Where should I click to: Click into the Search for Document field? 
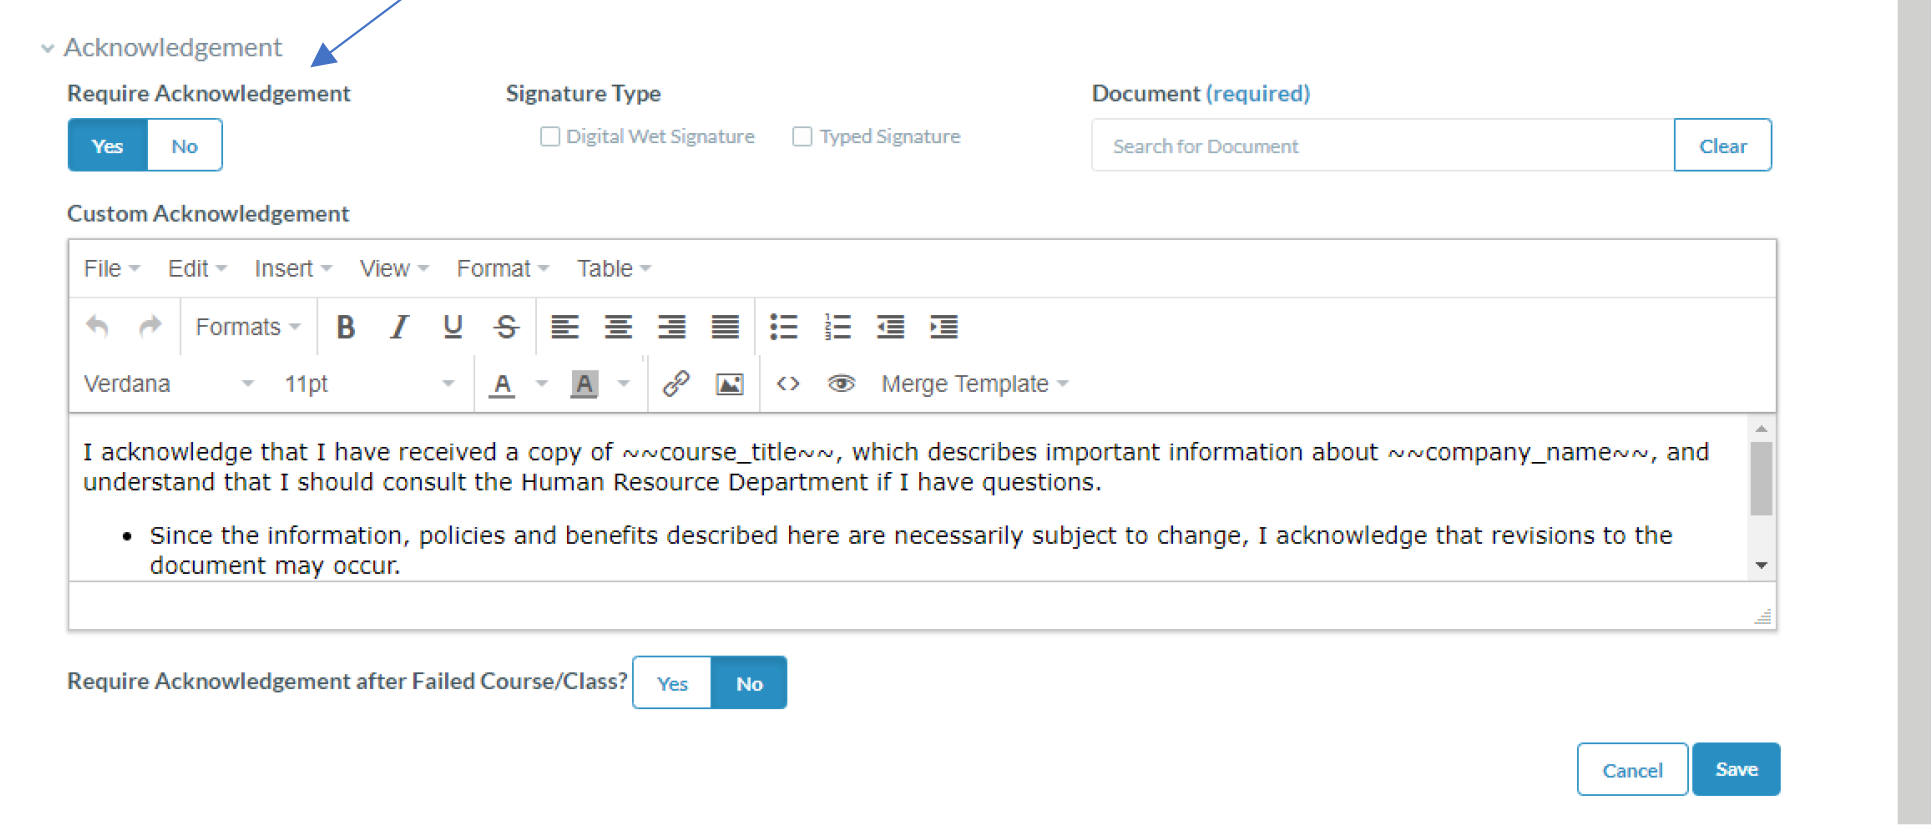coord(1382,146)
